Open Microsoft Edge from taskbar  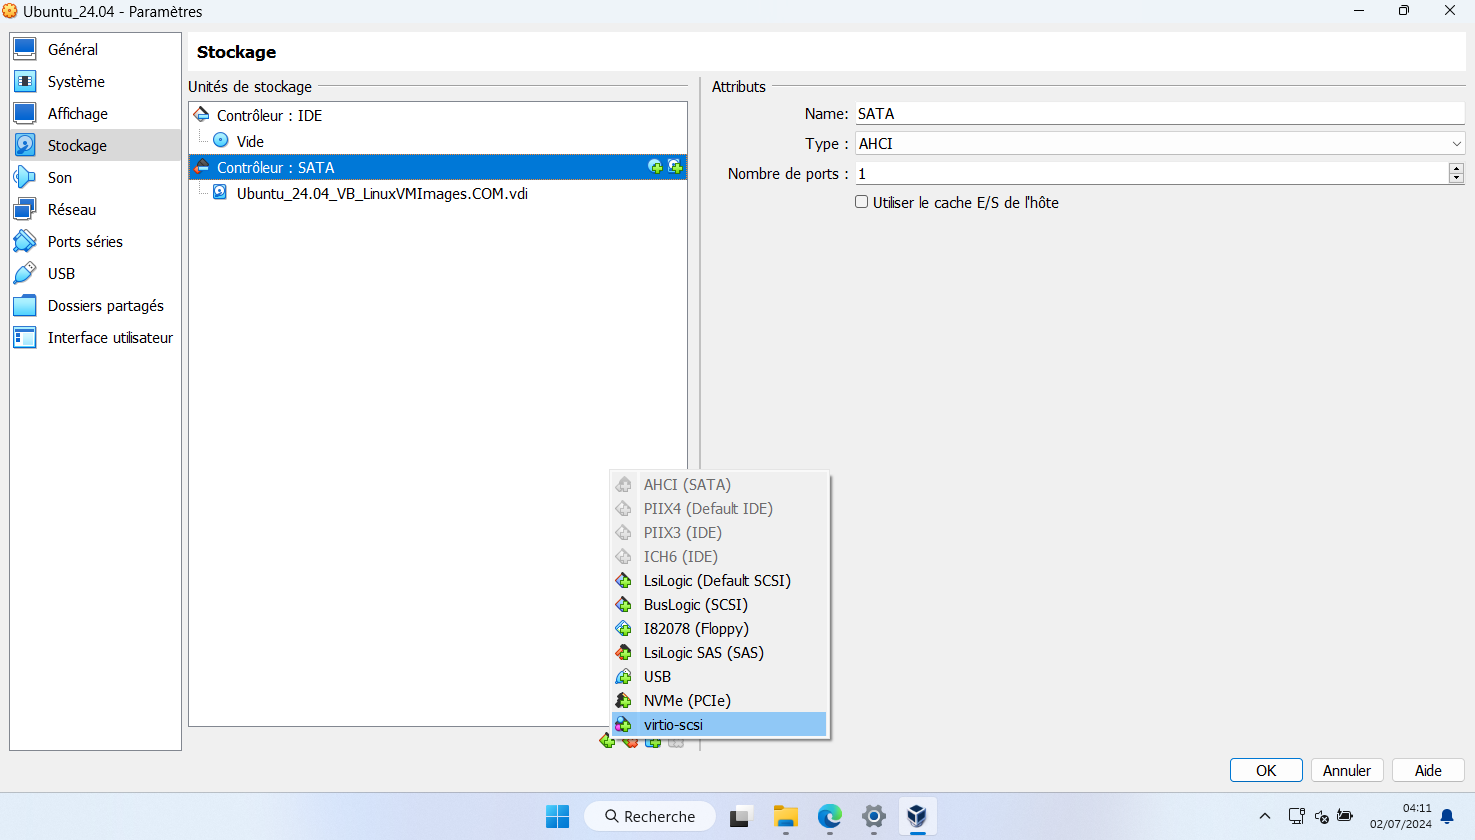[829, 816]
